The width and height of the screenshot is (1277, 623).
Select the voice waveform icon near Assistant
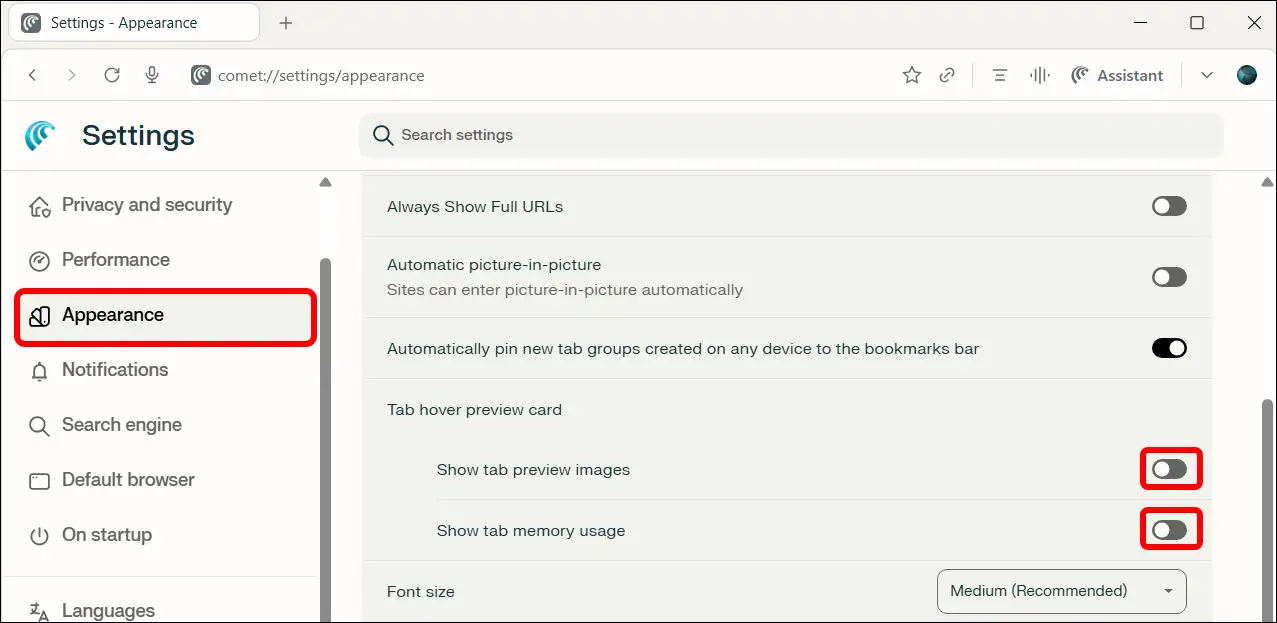point(1039,75)
